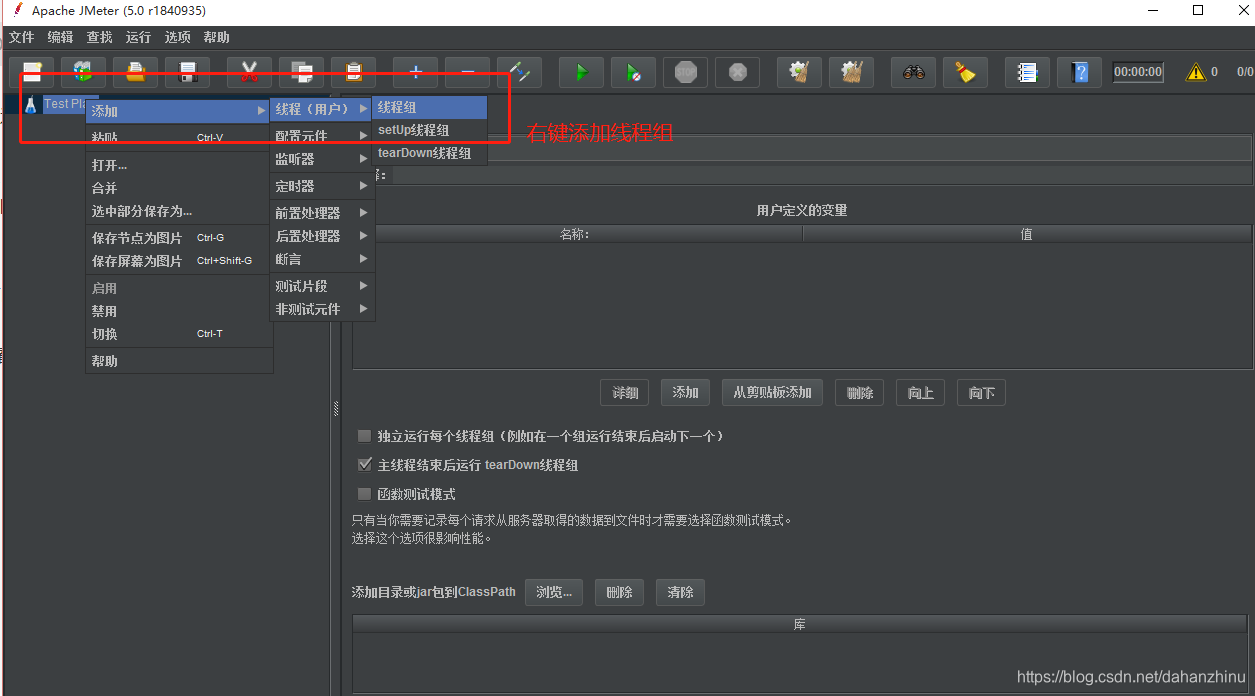Uncheck 主线程结束后运行 tearDown线程组
Image resolution: width=1255 pixels, height=696 pixels.
364,465
